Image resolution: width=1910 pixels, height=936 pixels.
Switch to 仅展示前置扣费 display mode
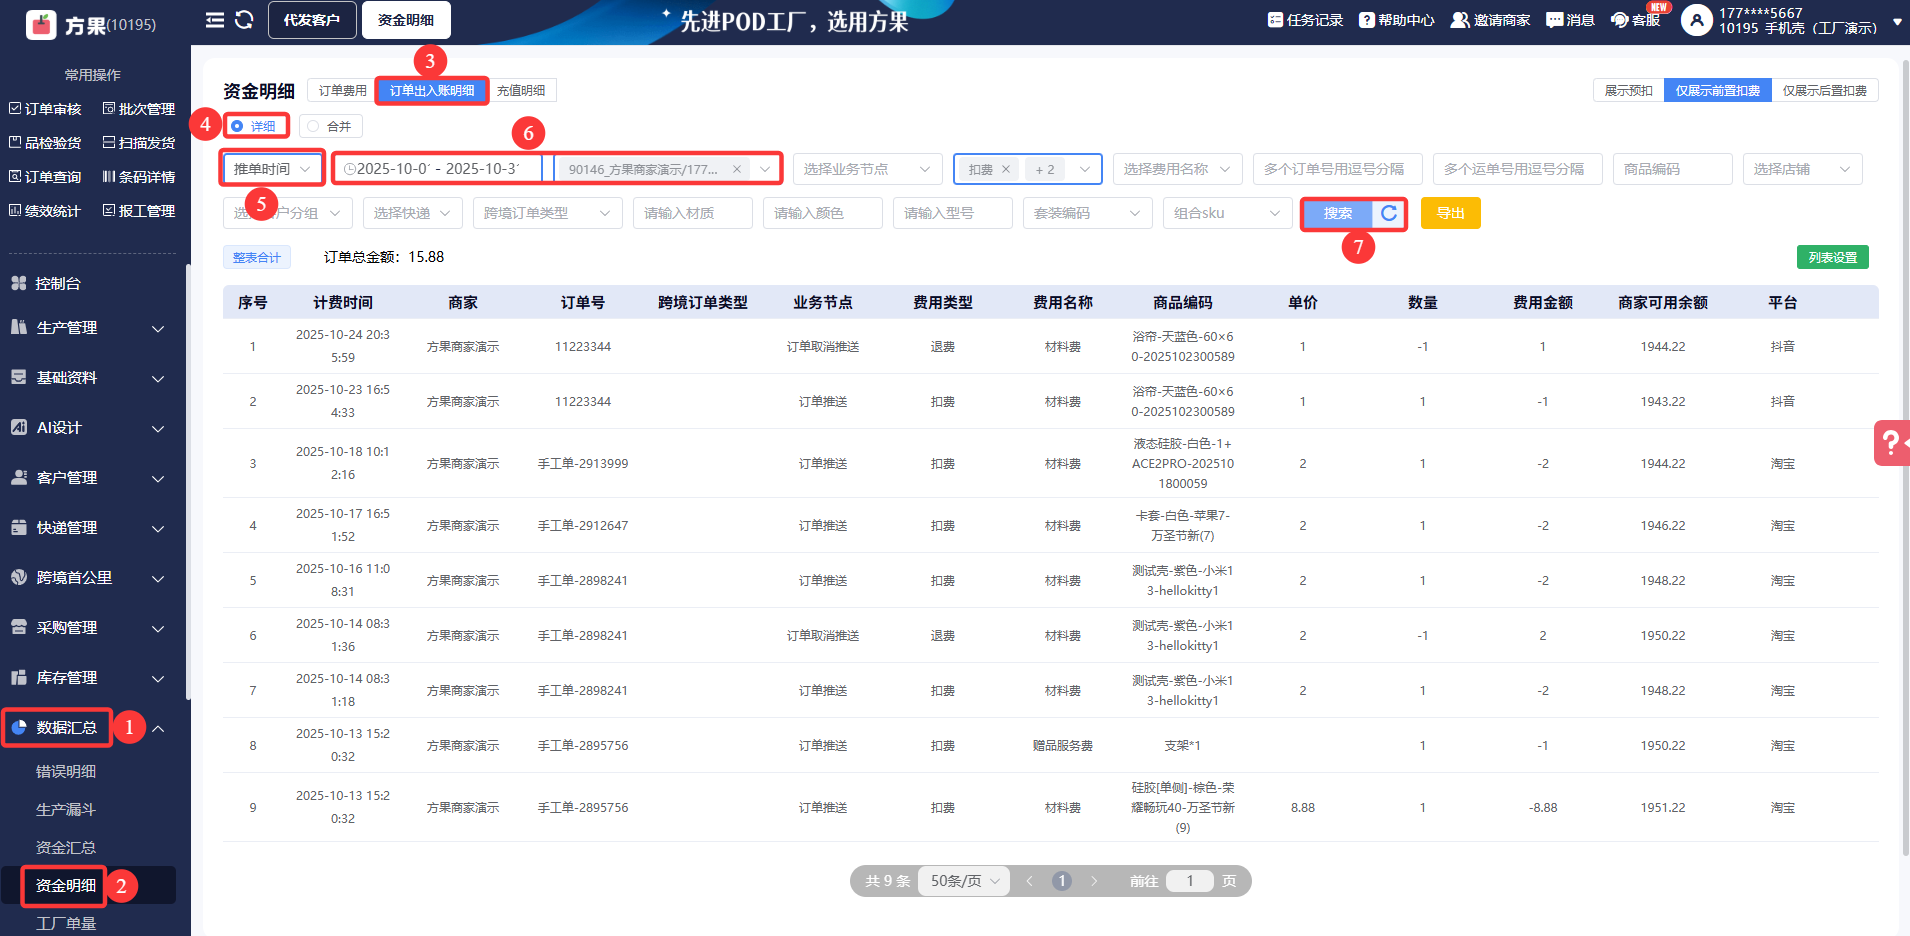pos(1718,91)
